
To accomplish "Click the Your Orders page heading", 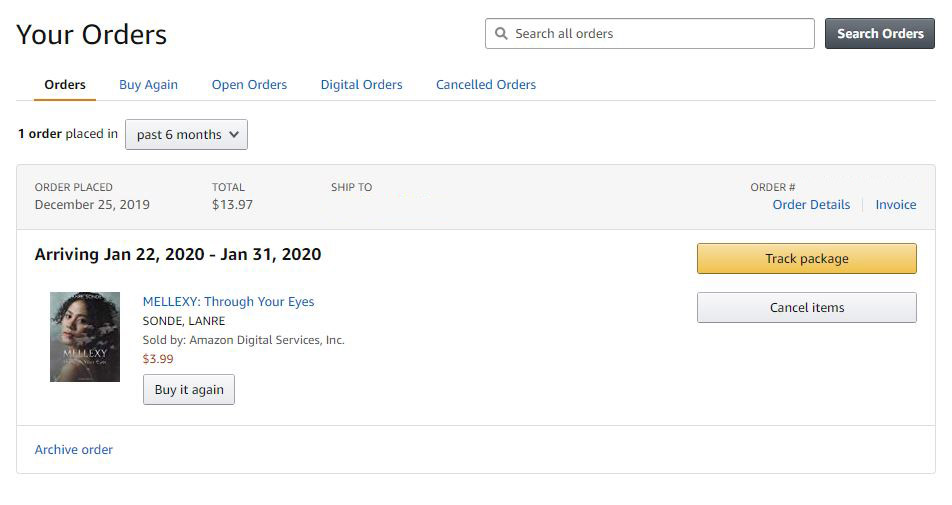I will (92, 35).
